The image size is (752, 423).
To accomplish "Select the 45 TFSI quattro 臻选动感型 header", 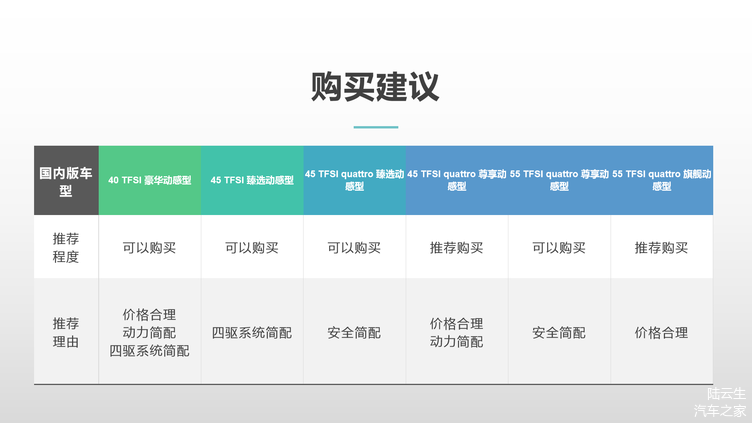I will (x=354, y=180).
